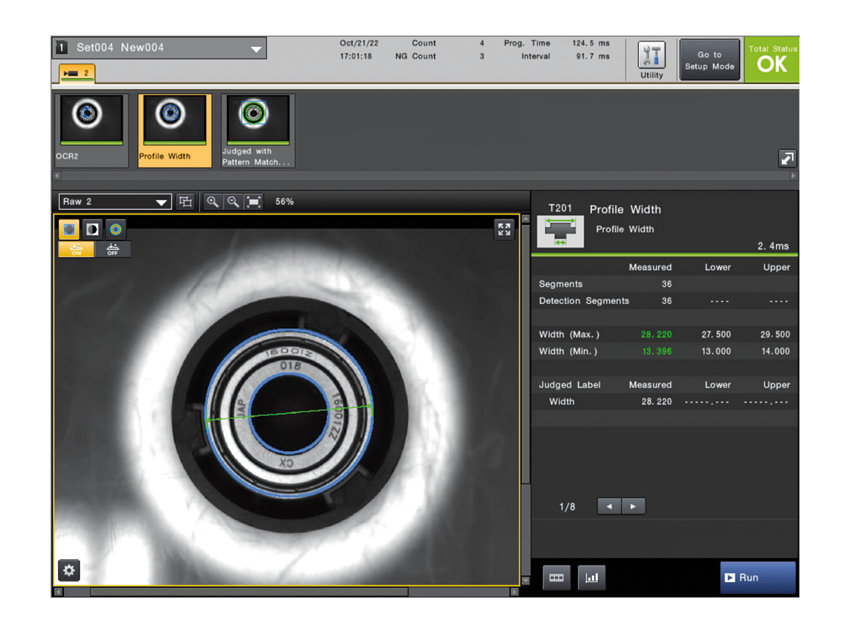Click the Total Status OK indicator
850x634 pixels.
pos(772,60)
